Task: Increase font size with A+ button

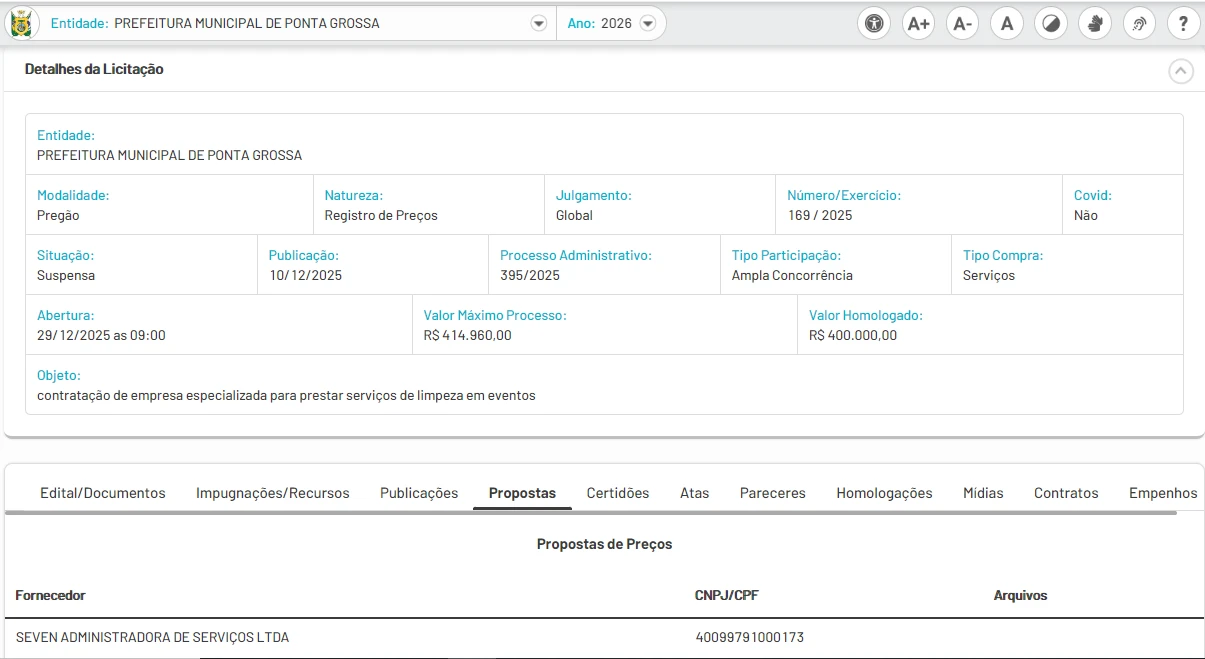Action: point(918,23)
